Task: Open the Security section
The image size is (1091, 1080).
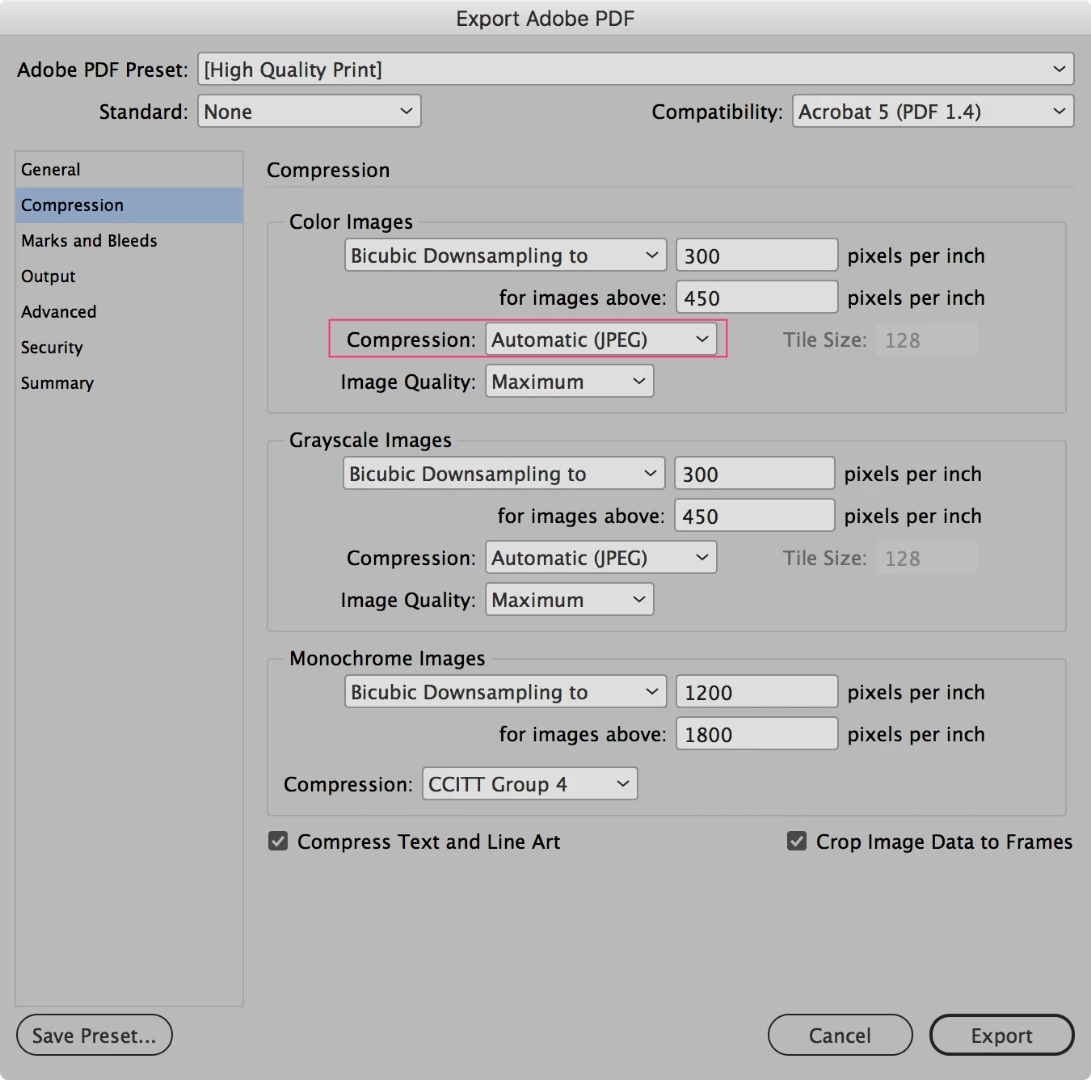Action: pyautogui.click(x=129, y=347)
